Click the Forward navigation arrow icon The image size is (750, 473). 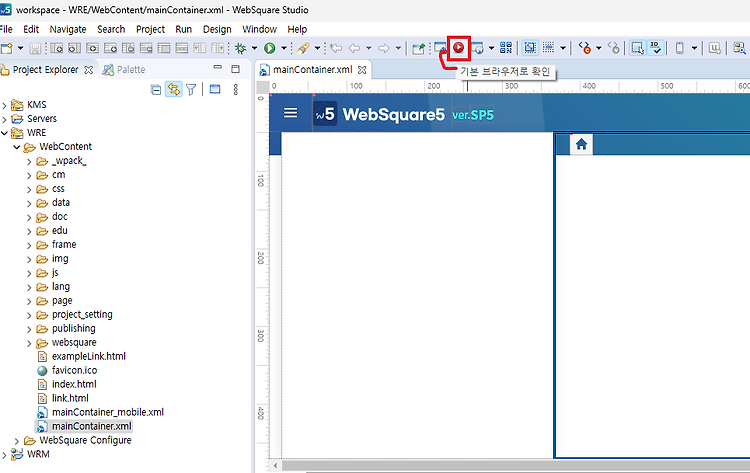tap(383, 48)
